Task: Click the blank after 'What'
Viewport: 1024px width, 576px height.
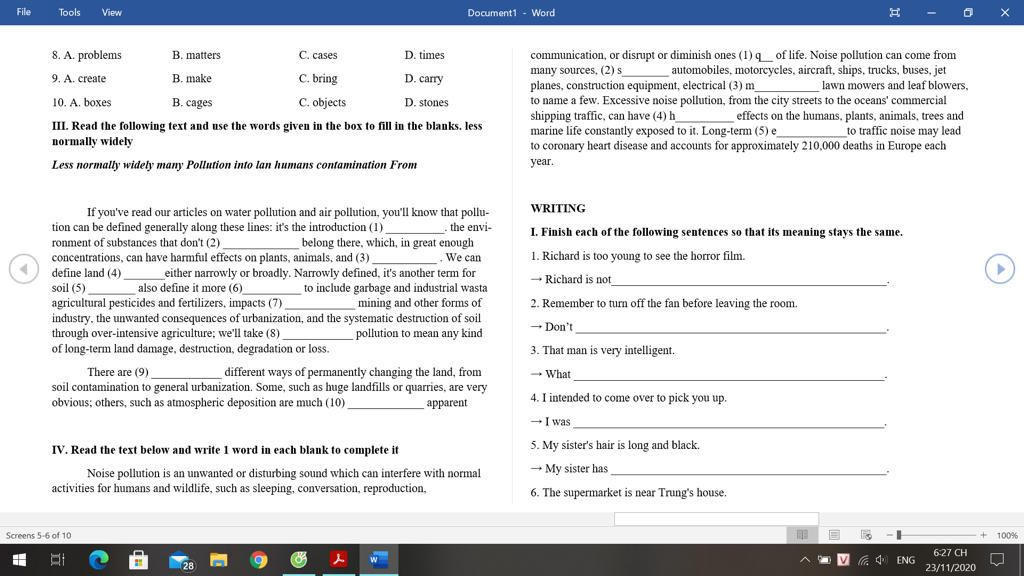Action: coord(728,375)
